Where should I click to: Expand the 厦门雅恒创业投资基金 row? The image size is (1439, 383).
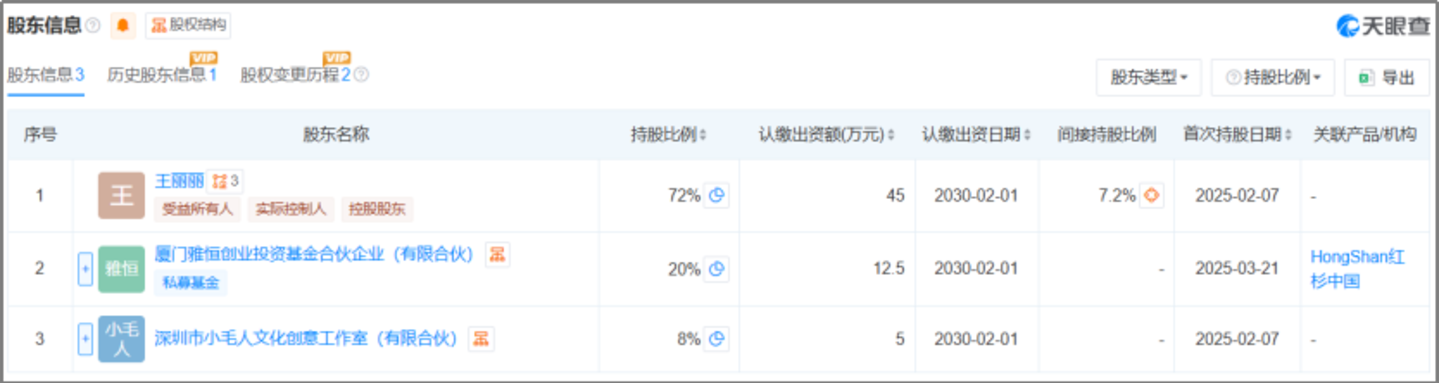85,269
